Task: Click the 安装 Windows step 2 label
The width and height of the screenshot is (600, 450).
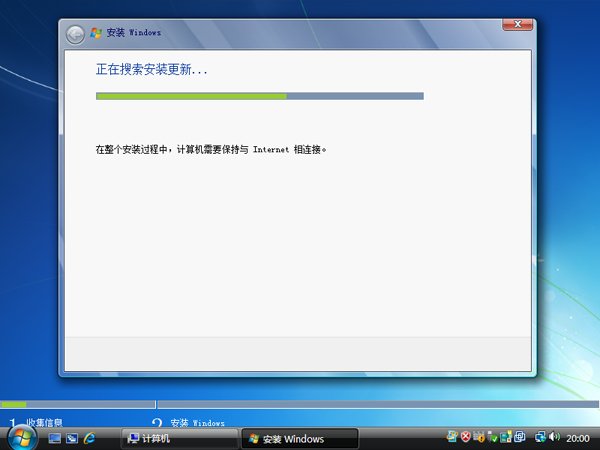Action: (197, 422)
